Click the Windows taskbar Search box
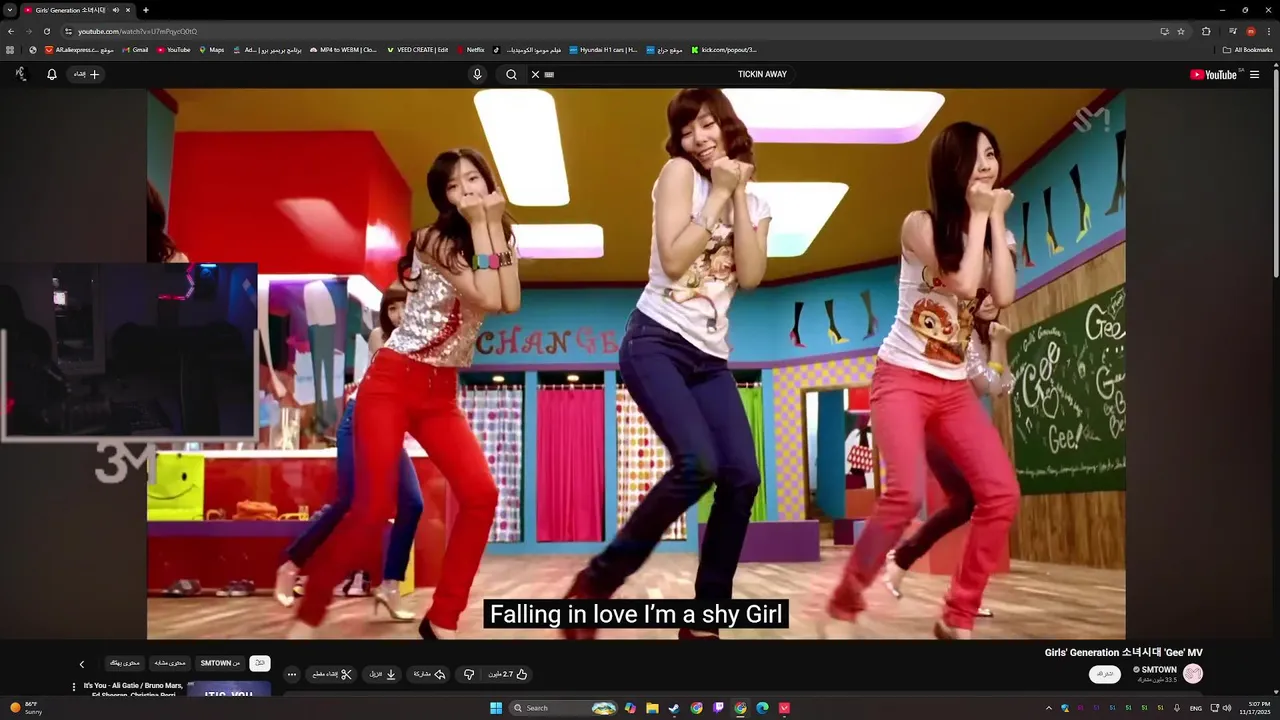This screenshot has height=720, width=1280. coord(565,708)
